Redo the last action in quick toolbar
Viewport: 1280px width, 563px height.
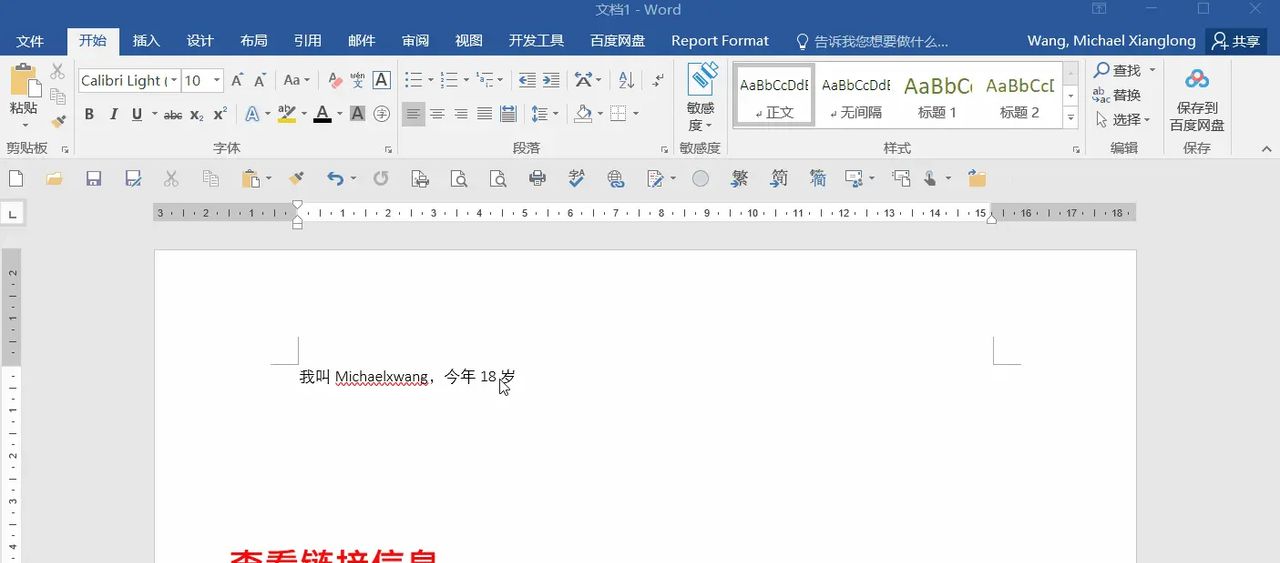click(x=381, y=179)
